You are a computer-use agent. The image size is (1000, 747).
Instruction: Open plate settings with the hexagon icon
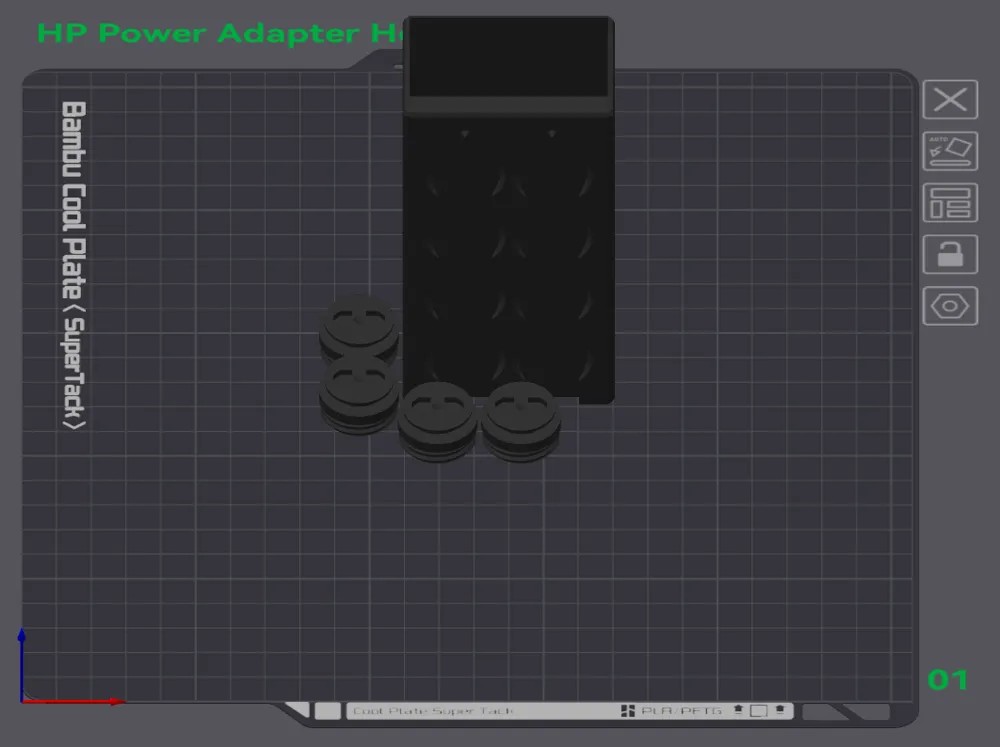point(950,306)
